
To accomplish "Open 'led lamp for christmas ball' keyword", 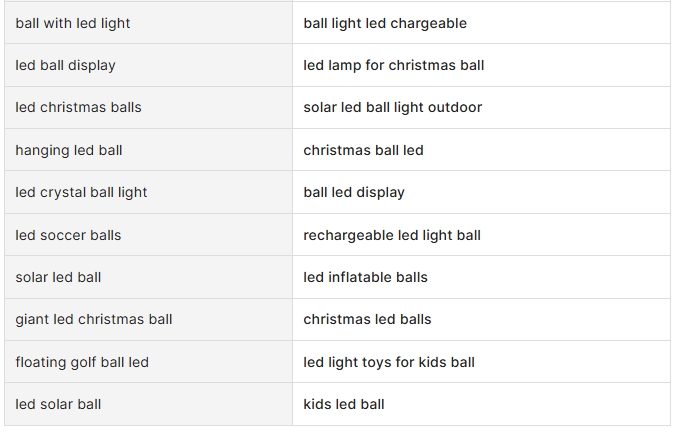I will coord(393,65).
